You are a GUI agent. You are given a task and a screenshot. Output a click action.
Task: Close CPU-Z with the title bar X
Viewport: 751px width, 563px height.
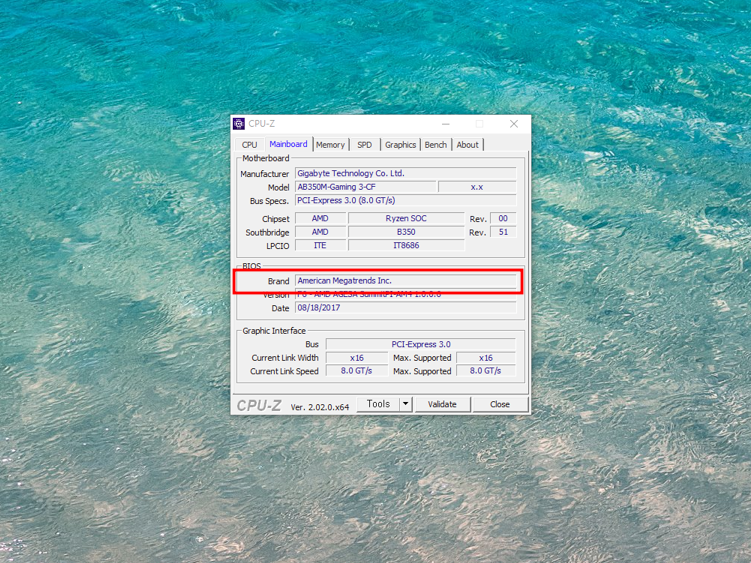[x=514, y=124]
